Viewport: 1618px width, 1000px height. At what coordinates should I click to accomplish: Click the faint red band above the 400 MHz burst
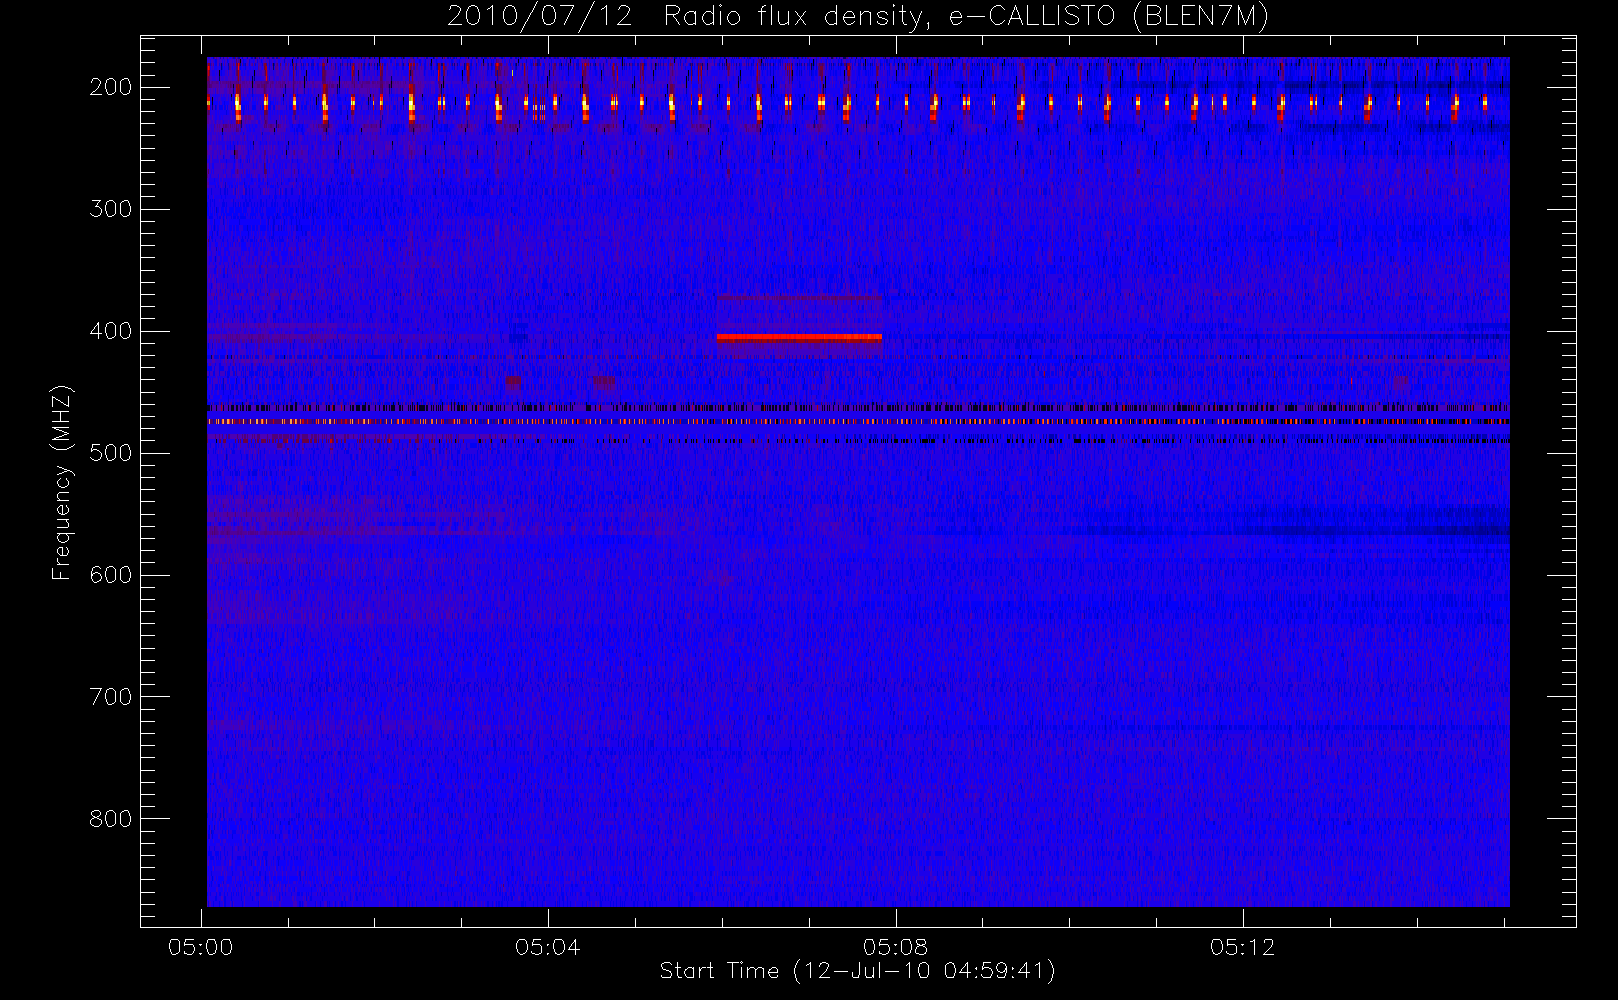[x=799, y=297]
